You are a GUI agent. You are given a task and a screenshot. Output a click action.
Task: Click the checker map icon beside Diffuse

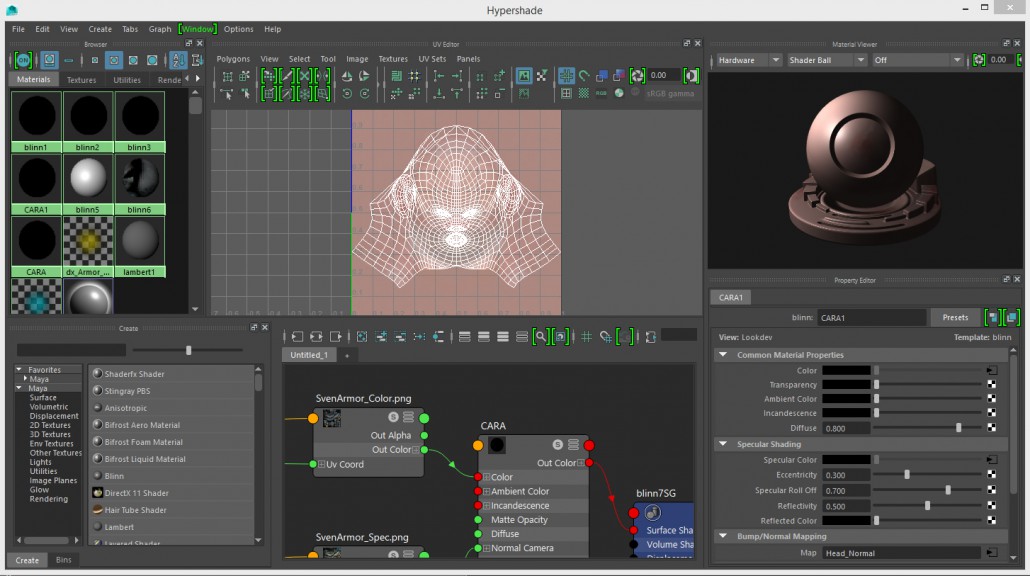(992, 428)
